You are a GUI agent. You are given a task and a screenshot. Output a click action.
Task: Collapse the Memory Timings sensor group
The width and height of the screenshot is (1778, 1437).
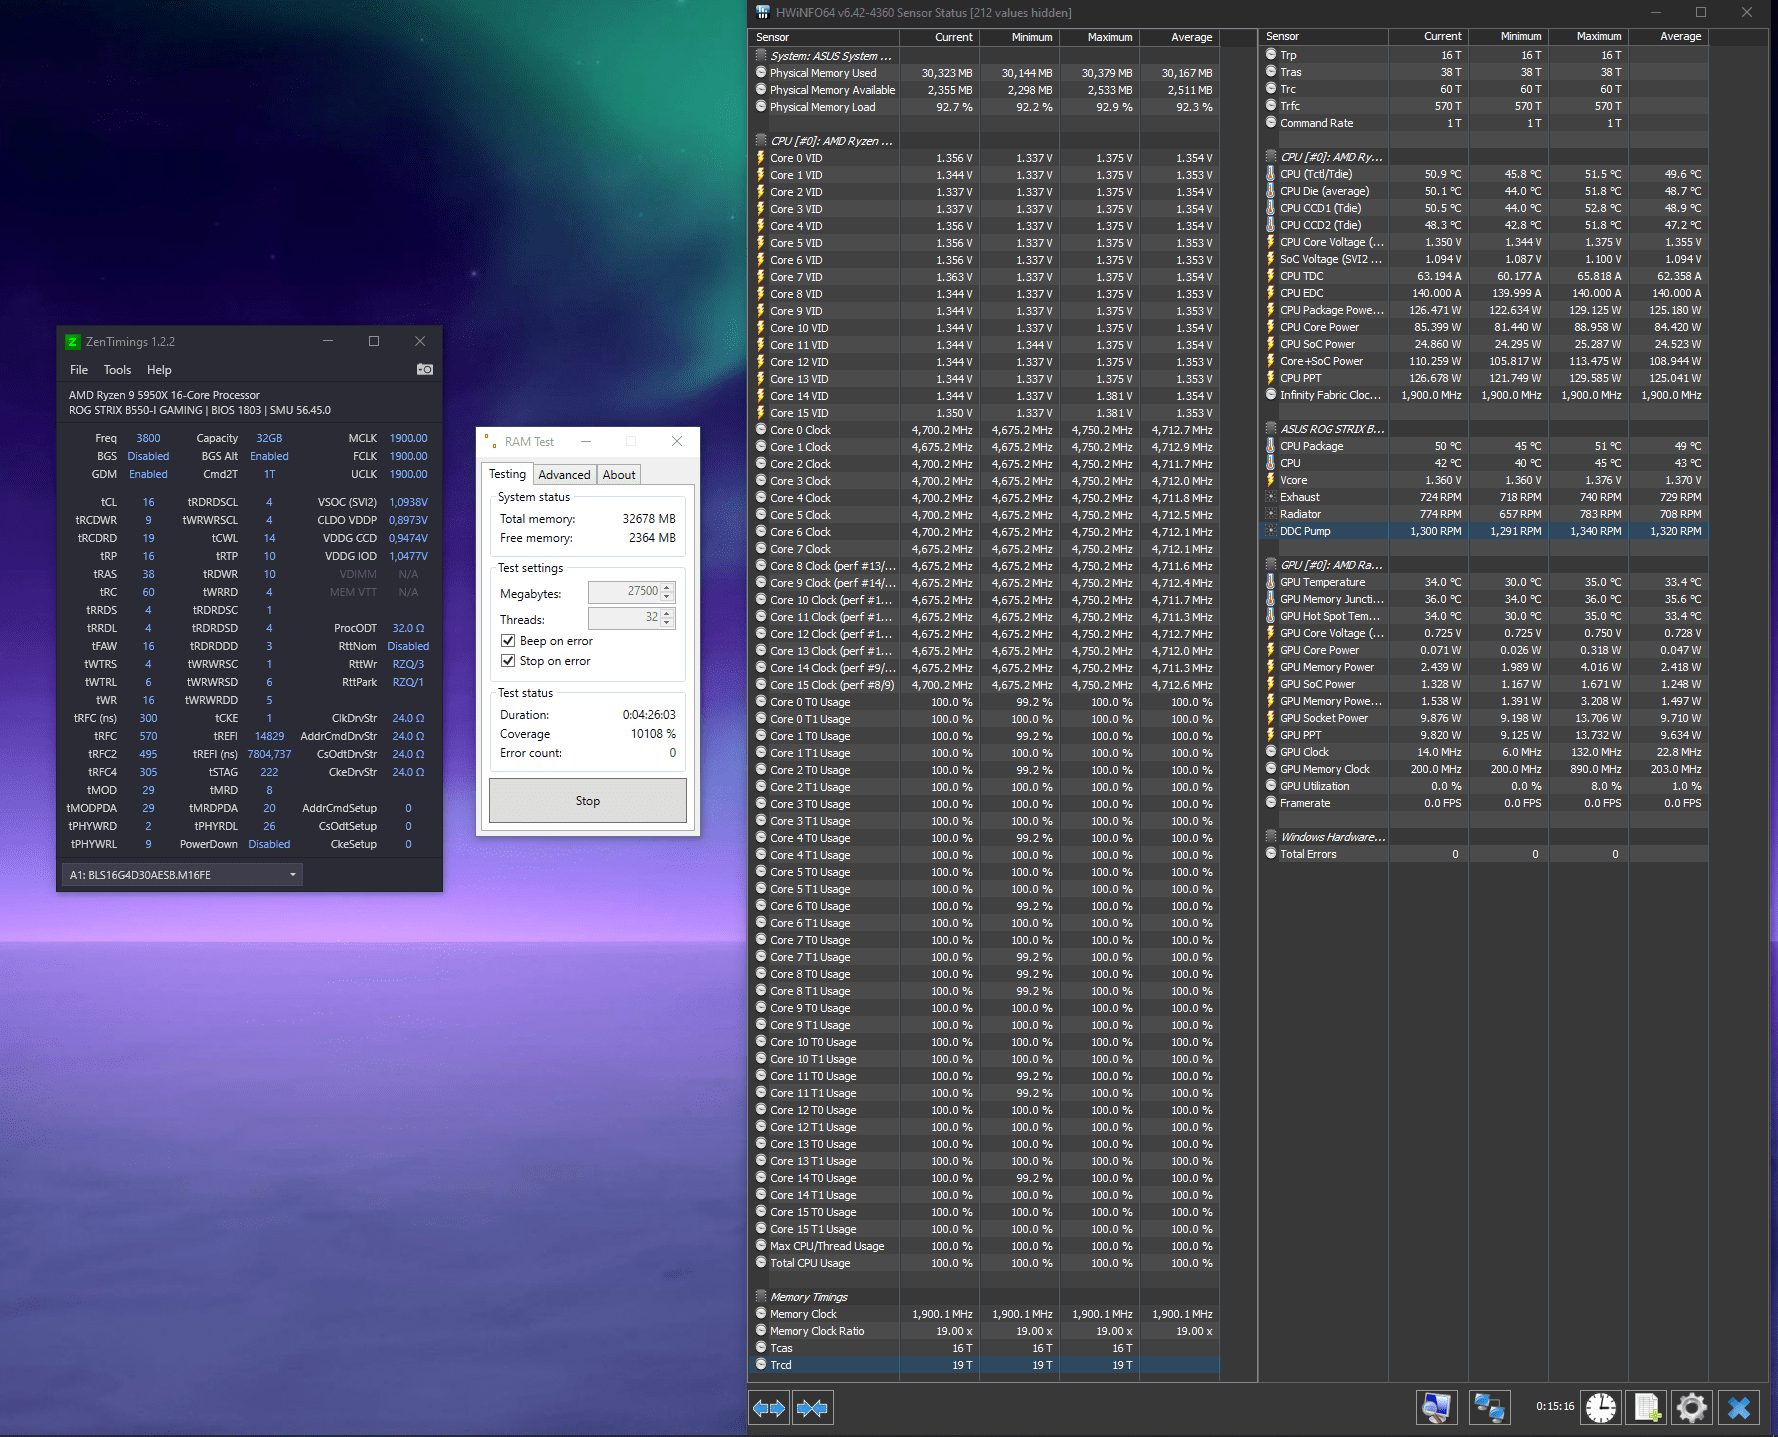(761, 1297)
